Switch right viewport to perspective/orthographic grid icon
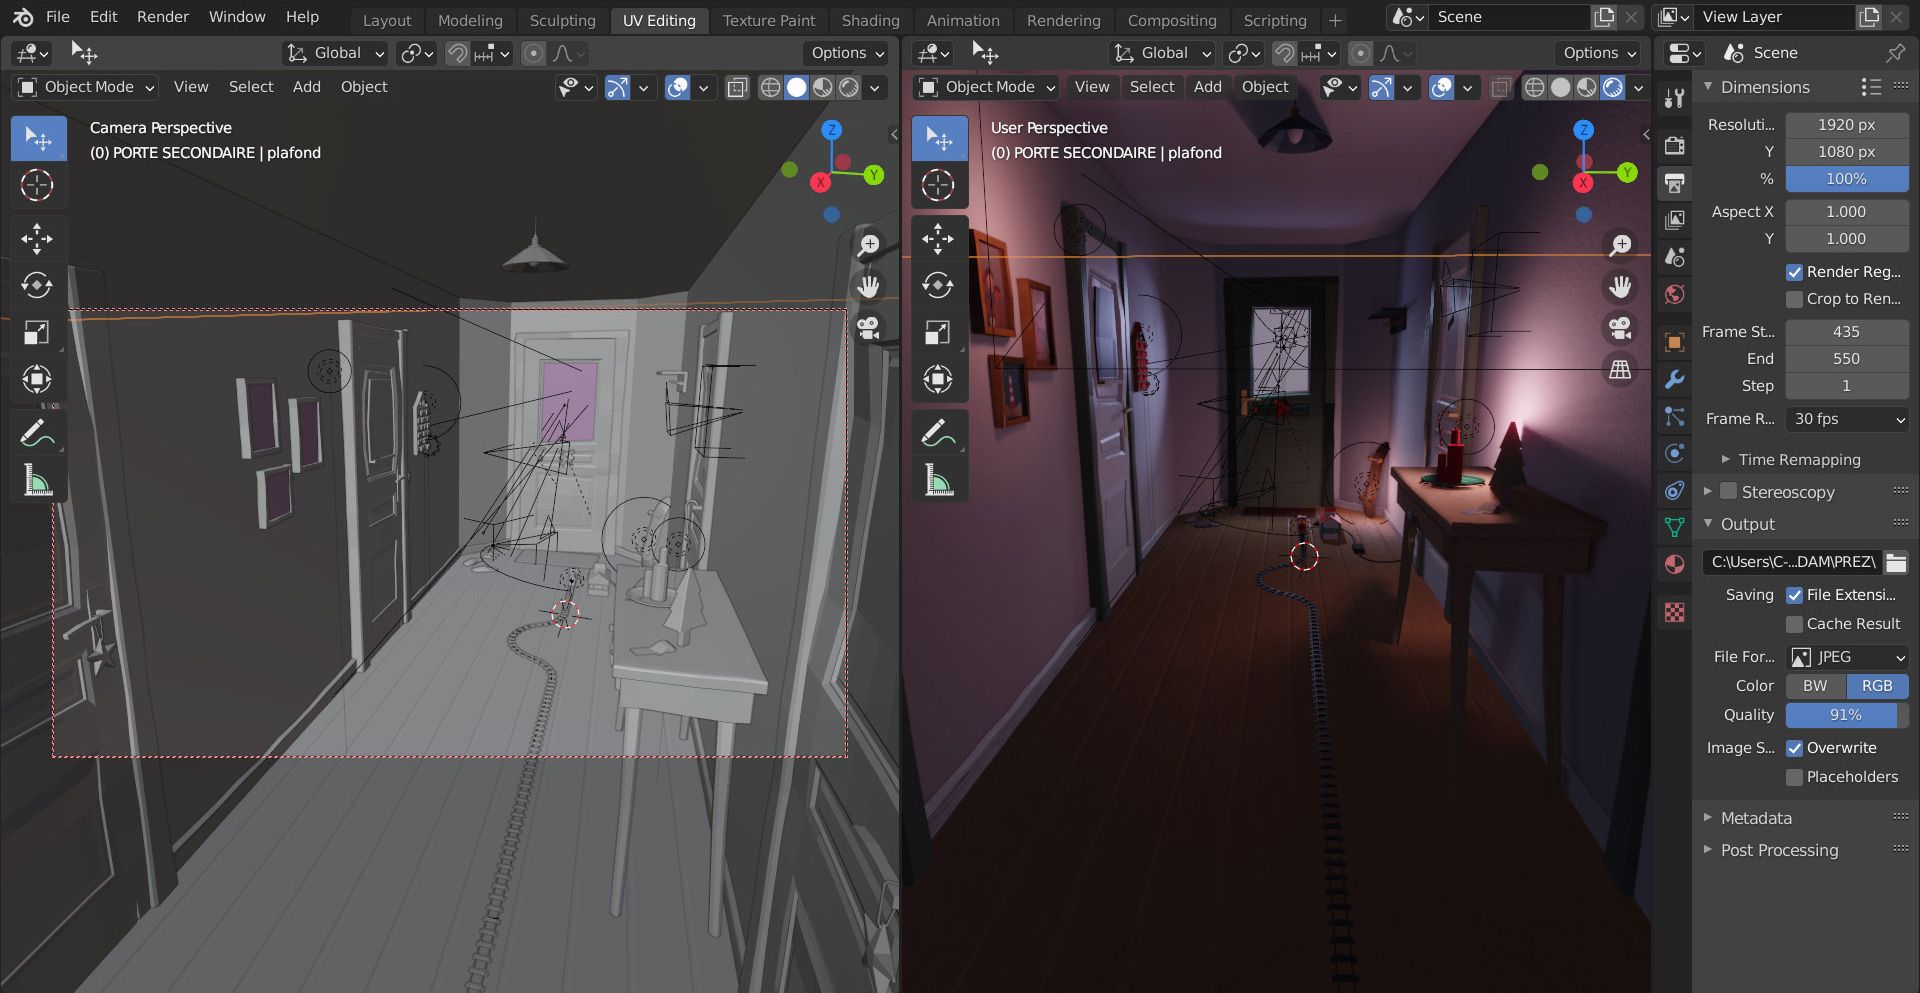Viewport: 1920px width, 993px height. 1620,370
